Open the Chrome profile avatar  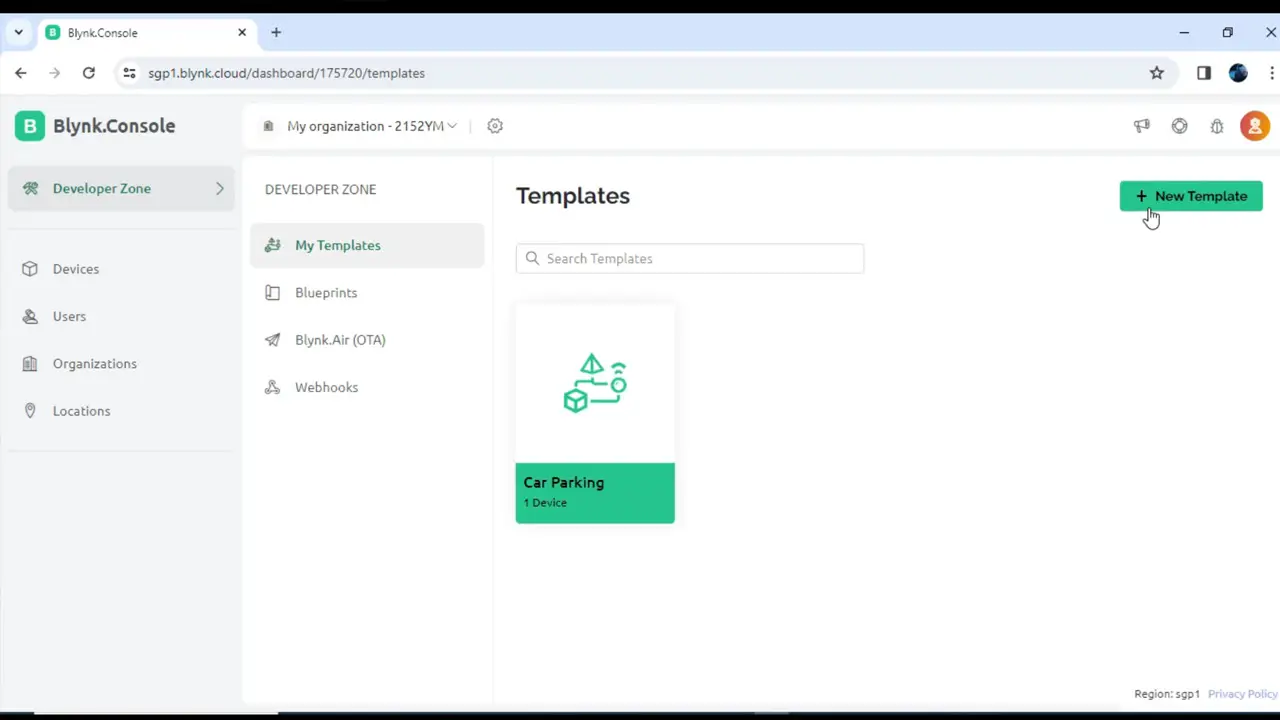pyautogui.click(x=1239, y=73)
